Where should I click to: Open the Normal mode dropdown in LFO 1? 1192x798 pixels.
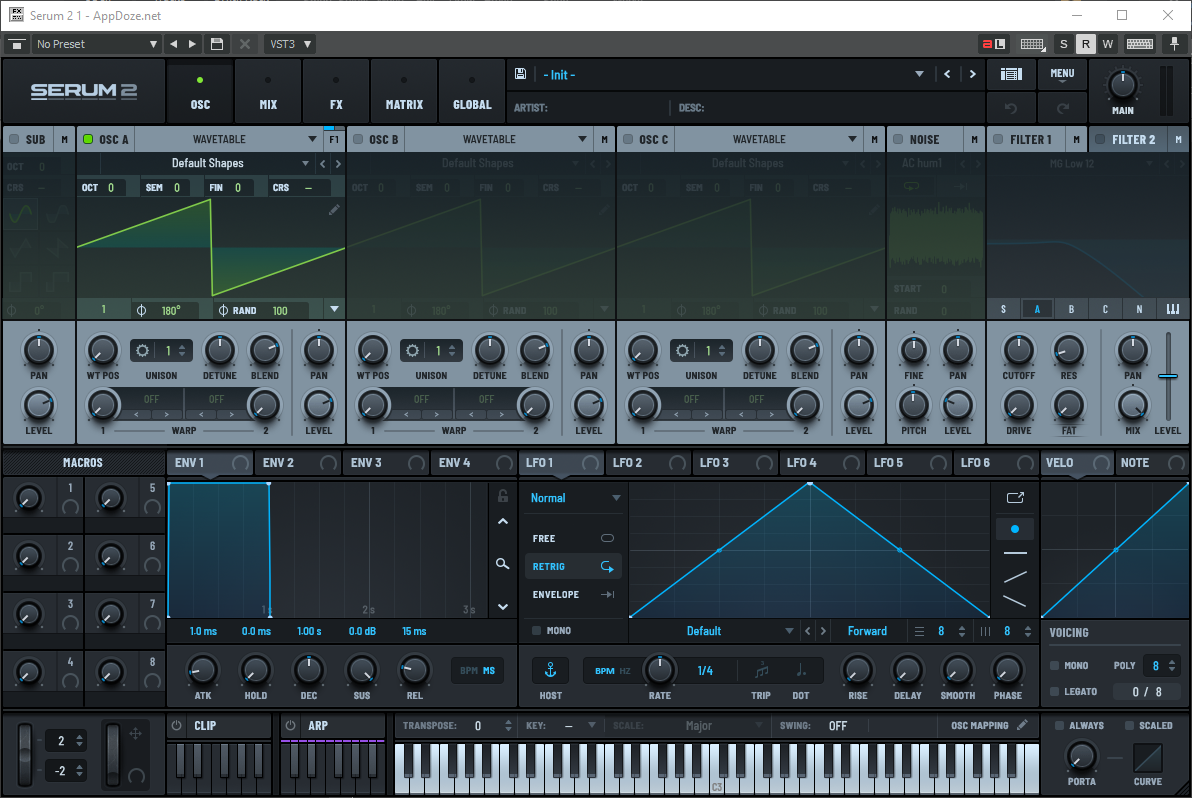click(573, 497)
